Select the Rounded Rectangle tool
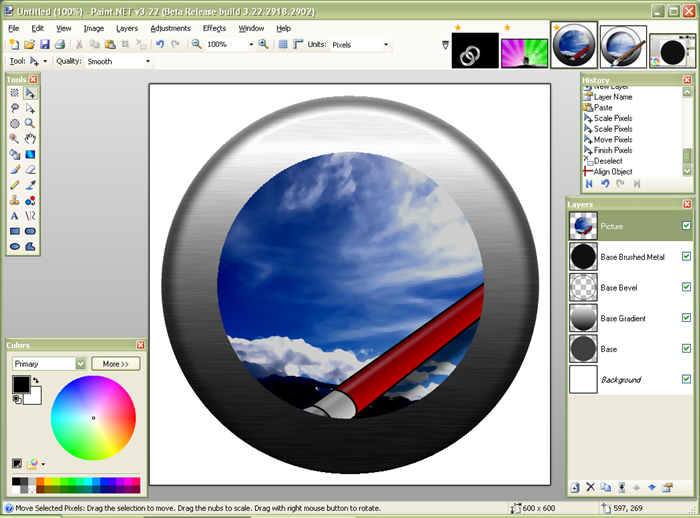The height and width of the screenshot is (518, 700). 30,231
